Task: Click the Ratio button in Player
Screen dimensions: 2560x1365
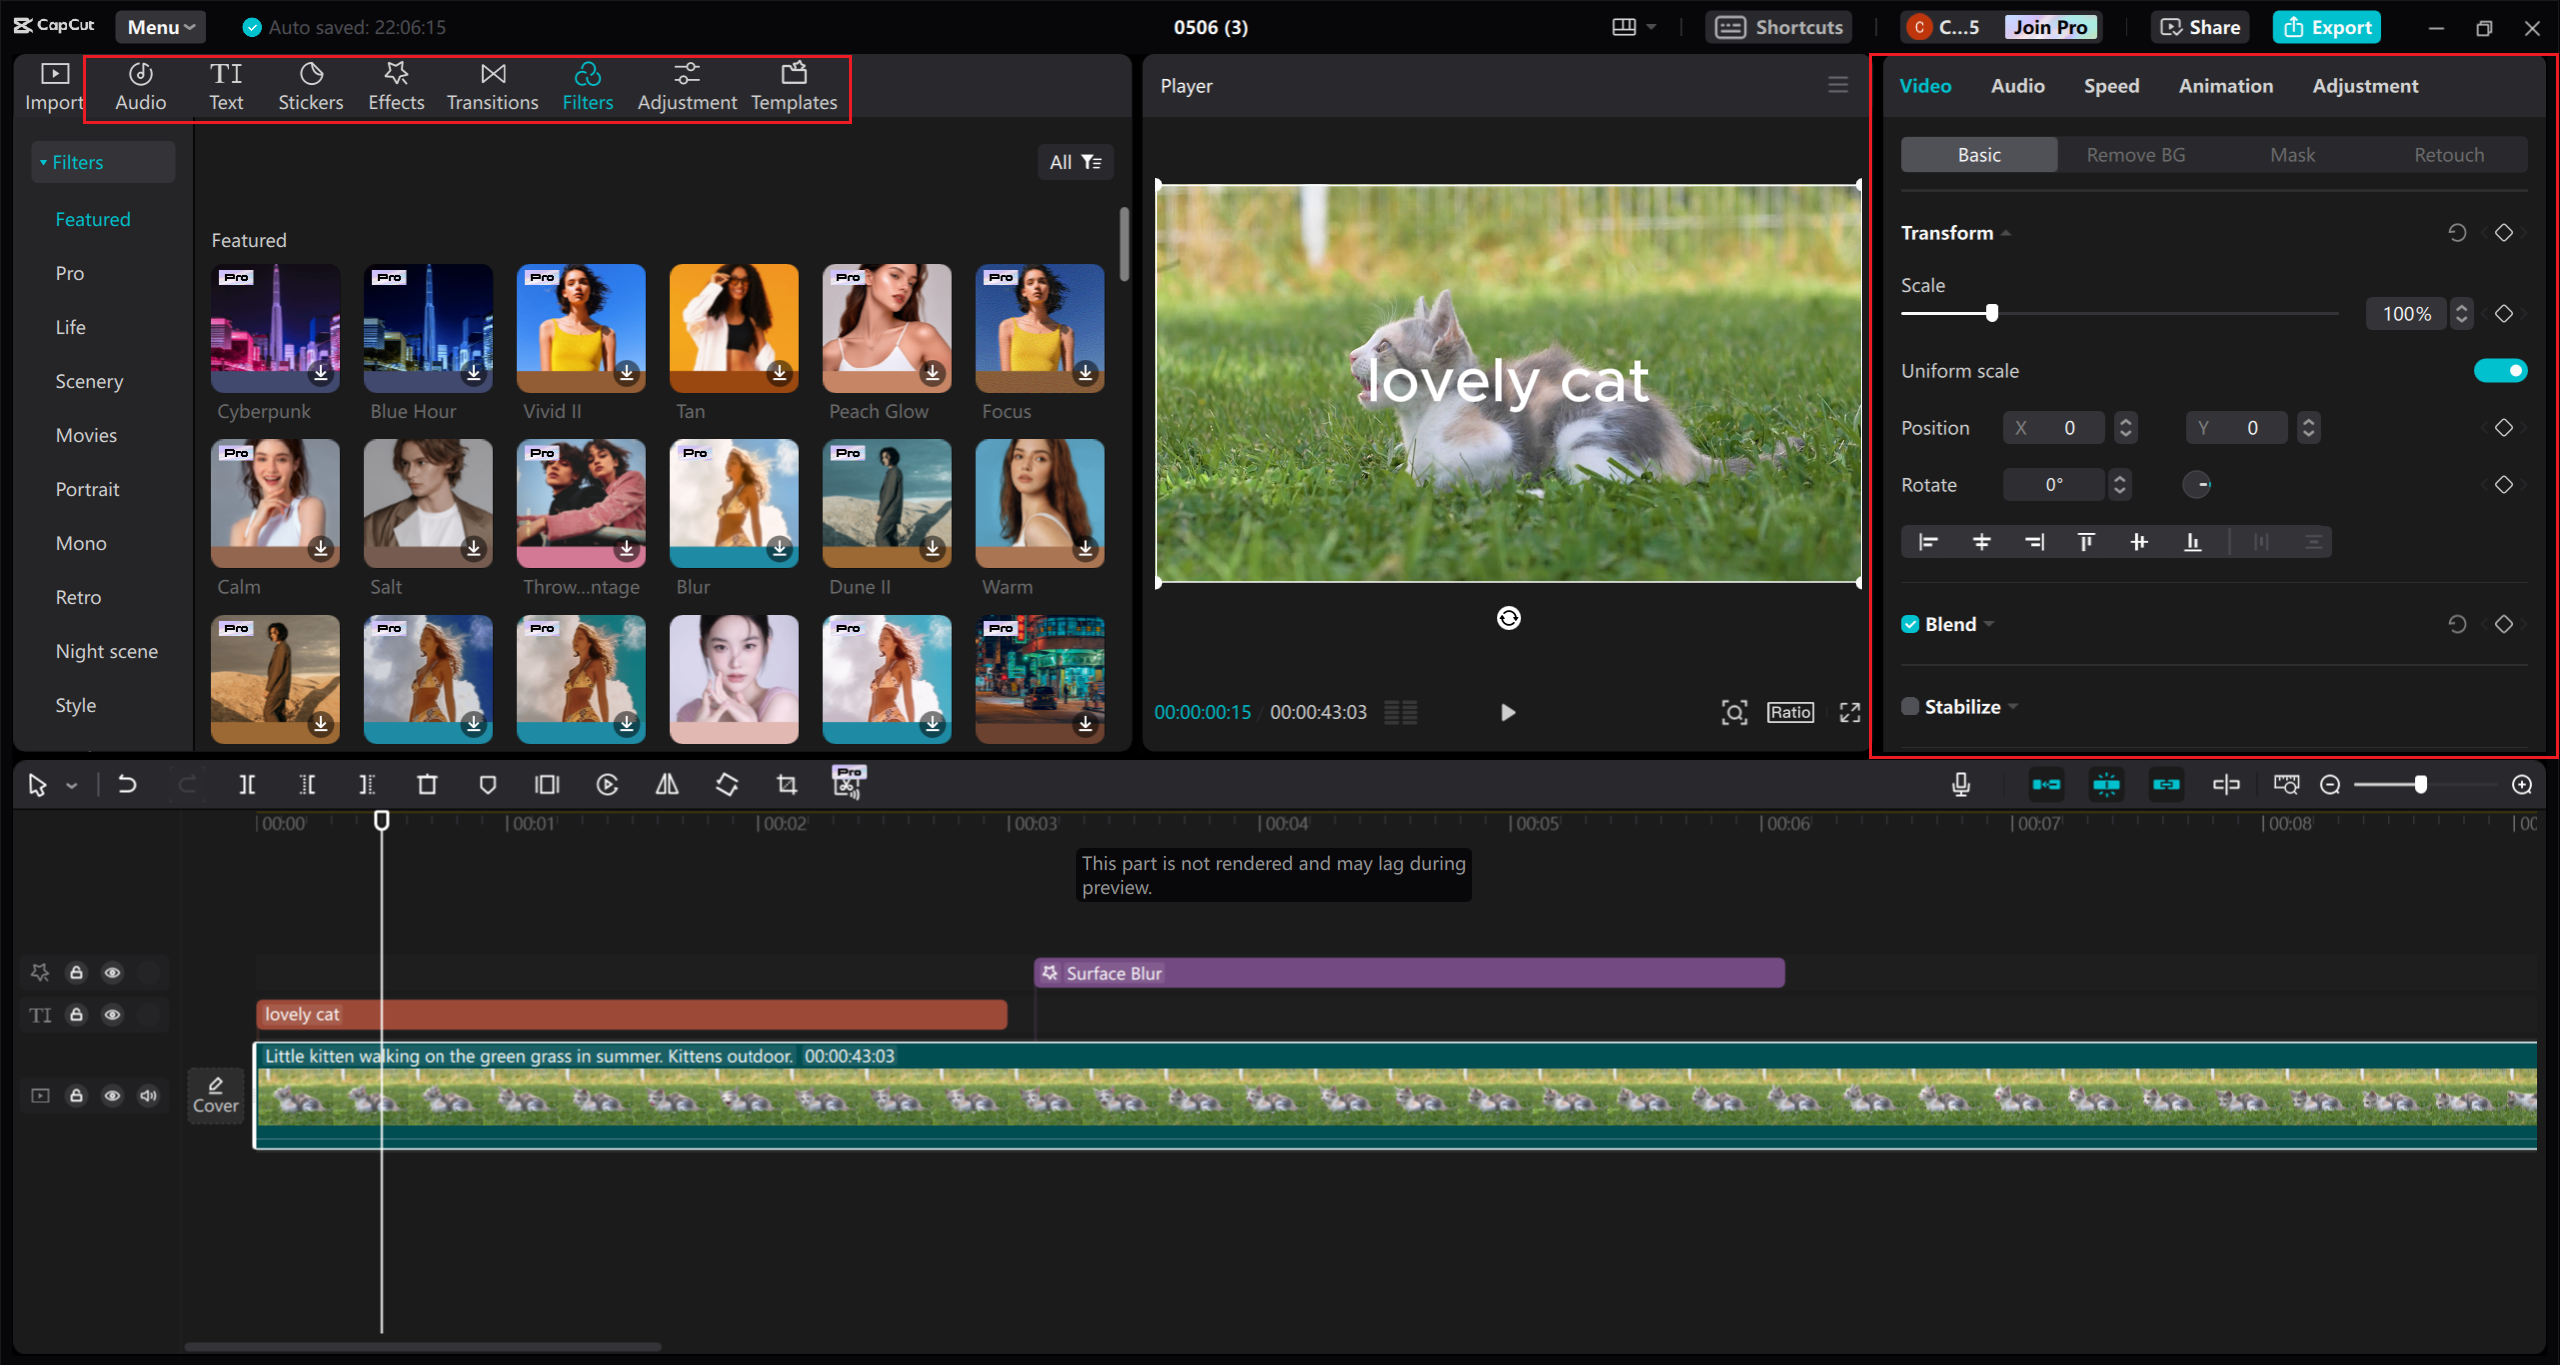Action: click(1790, 712)
